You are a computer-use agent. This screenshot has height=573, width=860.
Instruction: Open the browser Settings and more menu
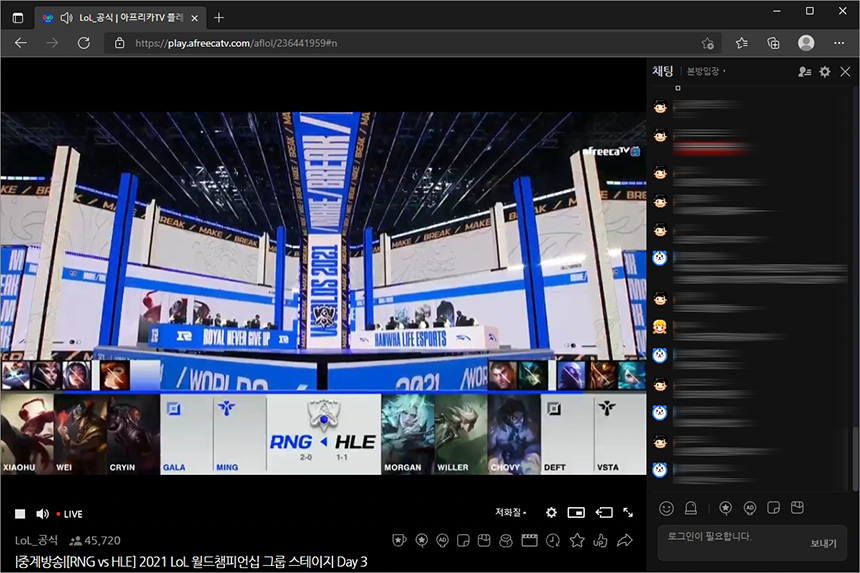click(839, 43)
